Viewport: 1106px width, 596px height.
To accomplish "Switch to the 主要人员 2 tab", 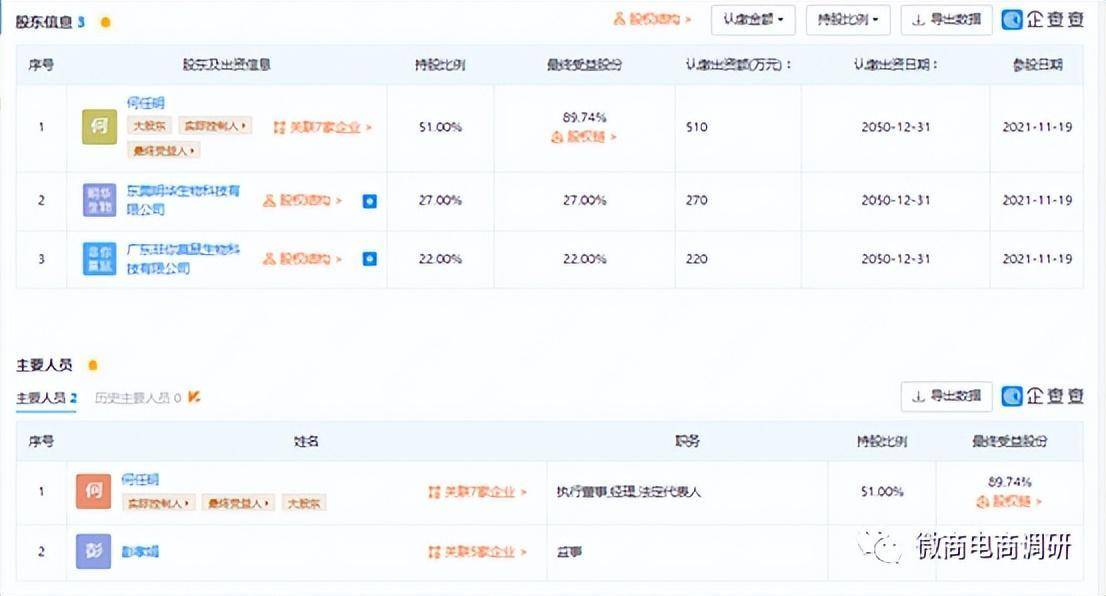I will (x=46, y=398).
